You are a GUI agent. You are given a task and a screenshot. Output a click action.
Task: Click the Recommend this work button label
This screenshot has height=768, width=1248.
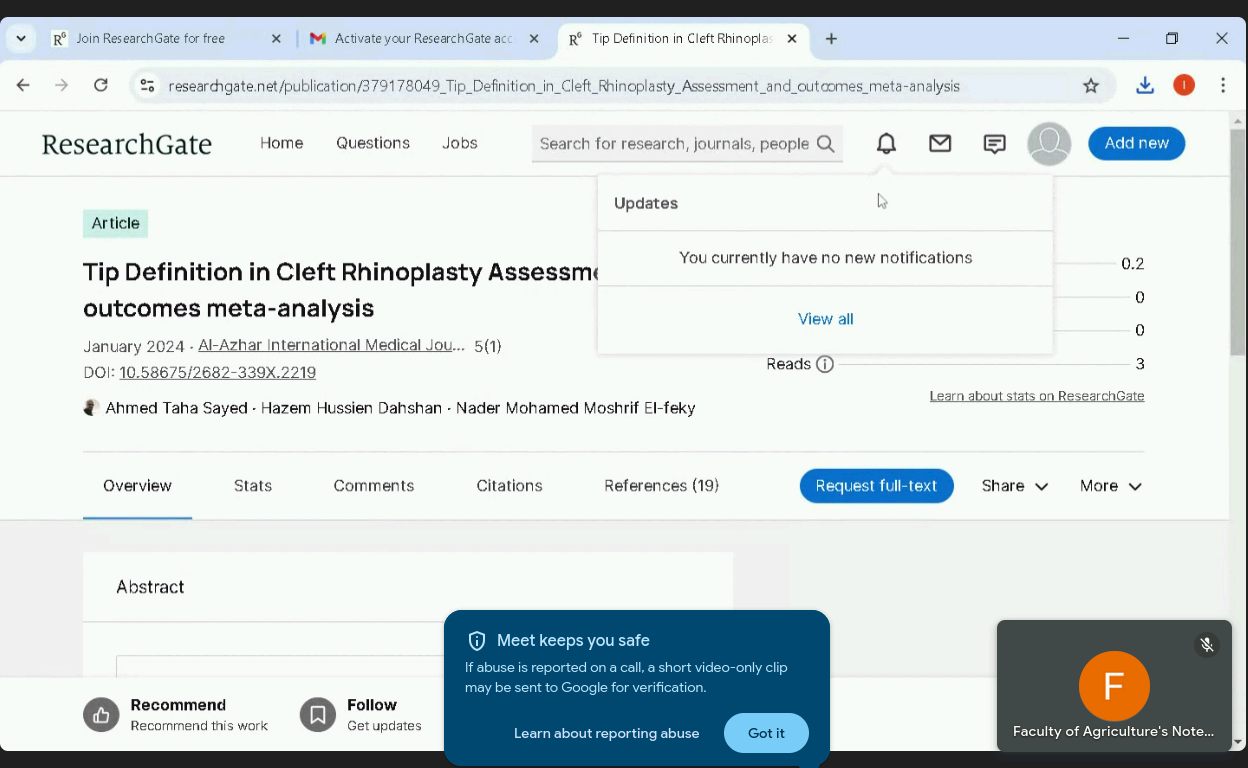point(199,715)
